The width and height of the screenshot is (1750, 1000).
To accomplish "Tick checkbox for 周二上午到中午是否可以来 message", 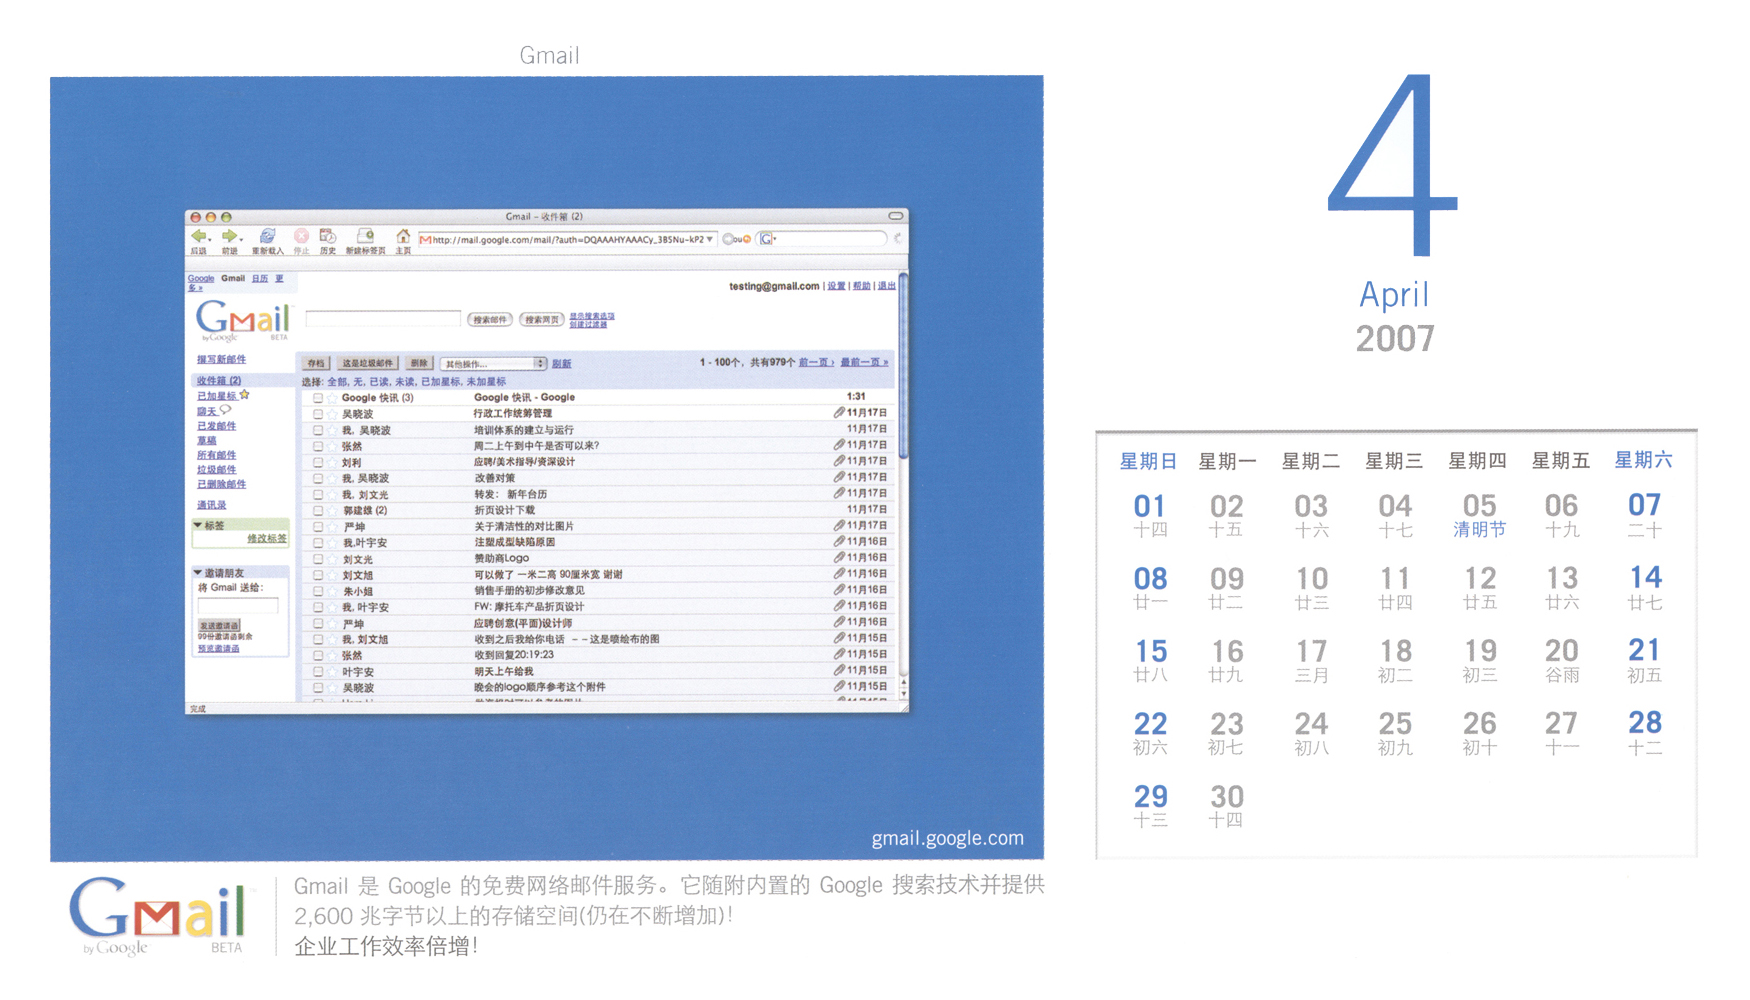I will (317, 446).
